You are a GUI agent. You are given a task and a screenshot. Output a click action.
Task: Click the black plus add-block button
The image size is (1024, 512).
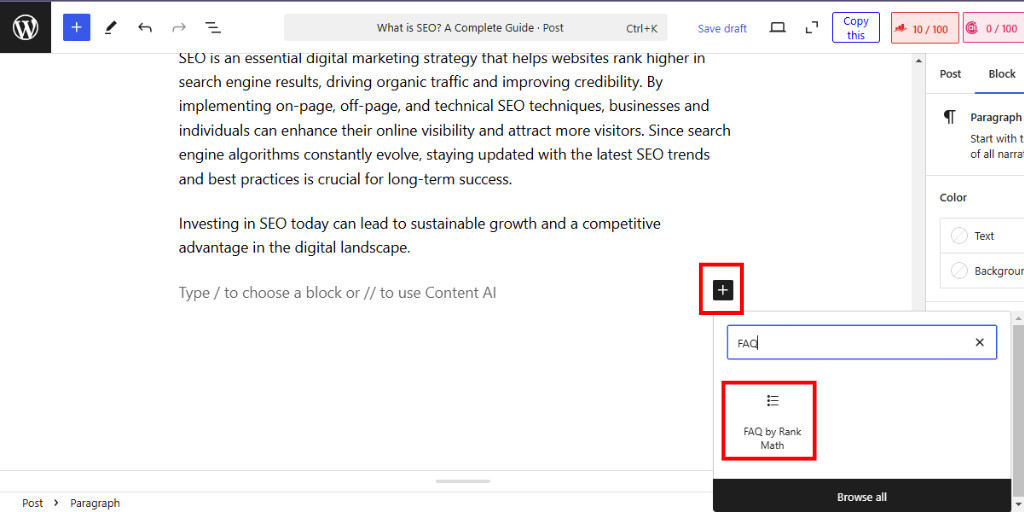pyautogui.click(x=722, y=290)
